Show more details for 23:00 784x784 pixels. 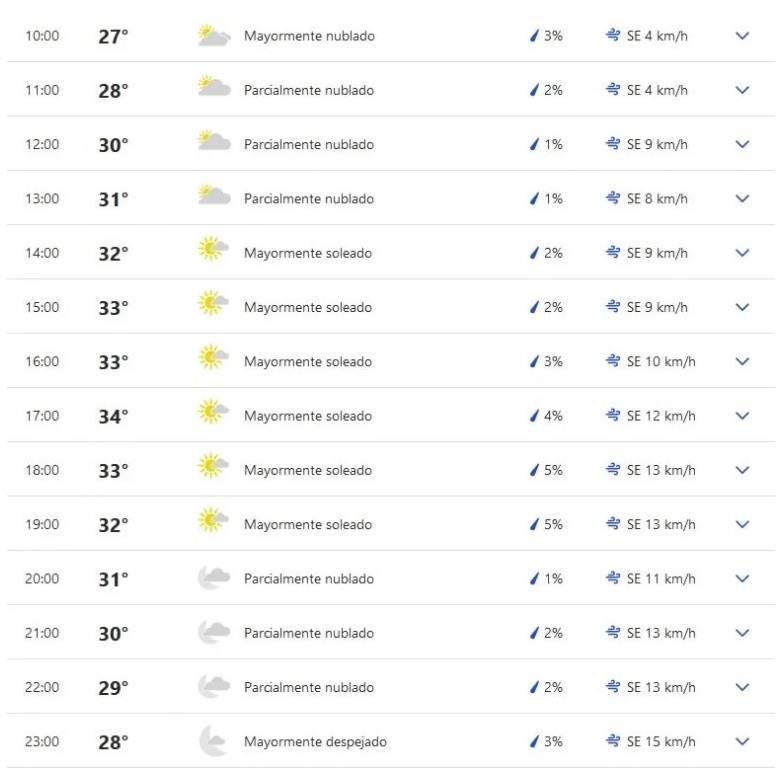click(x=742, y=741)
